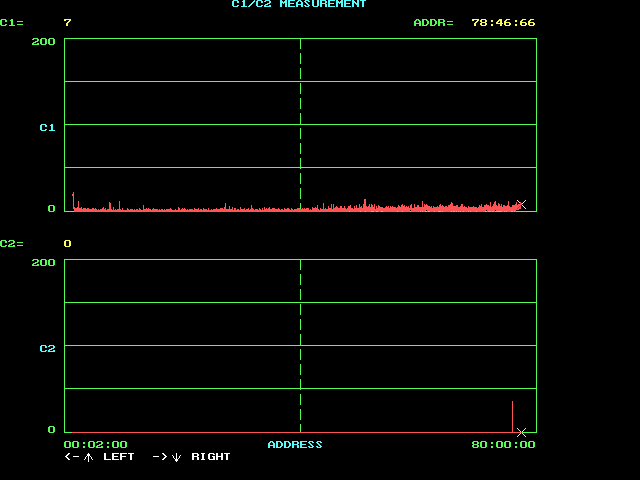Click the left arrow key hint

point(72,457)
